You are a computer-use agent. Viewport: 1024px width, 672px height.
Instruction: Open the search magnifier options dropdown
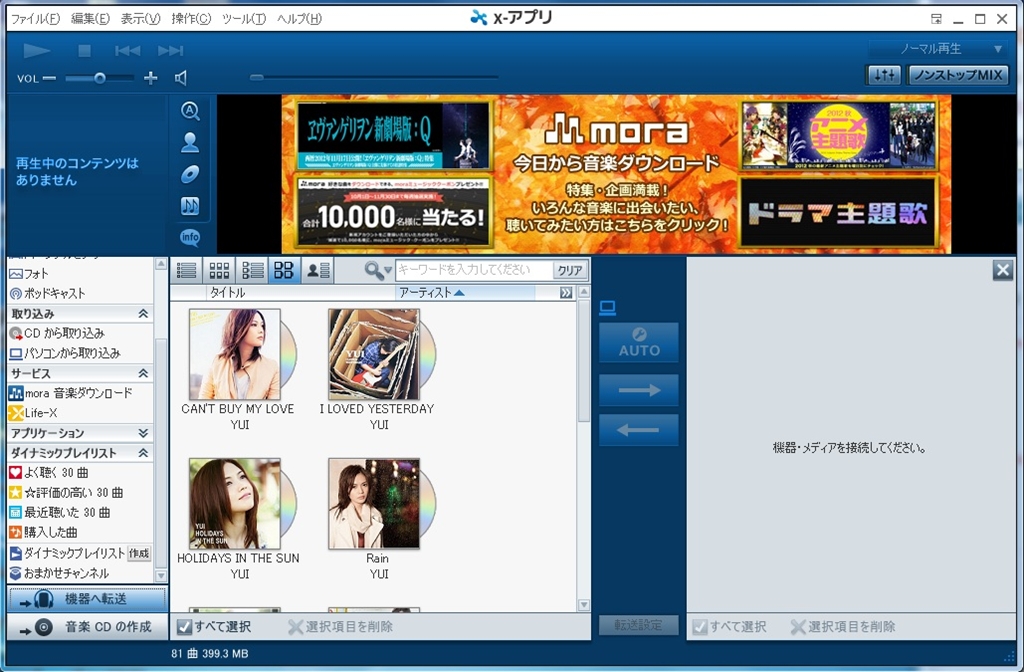tap(378, 270)
